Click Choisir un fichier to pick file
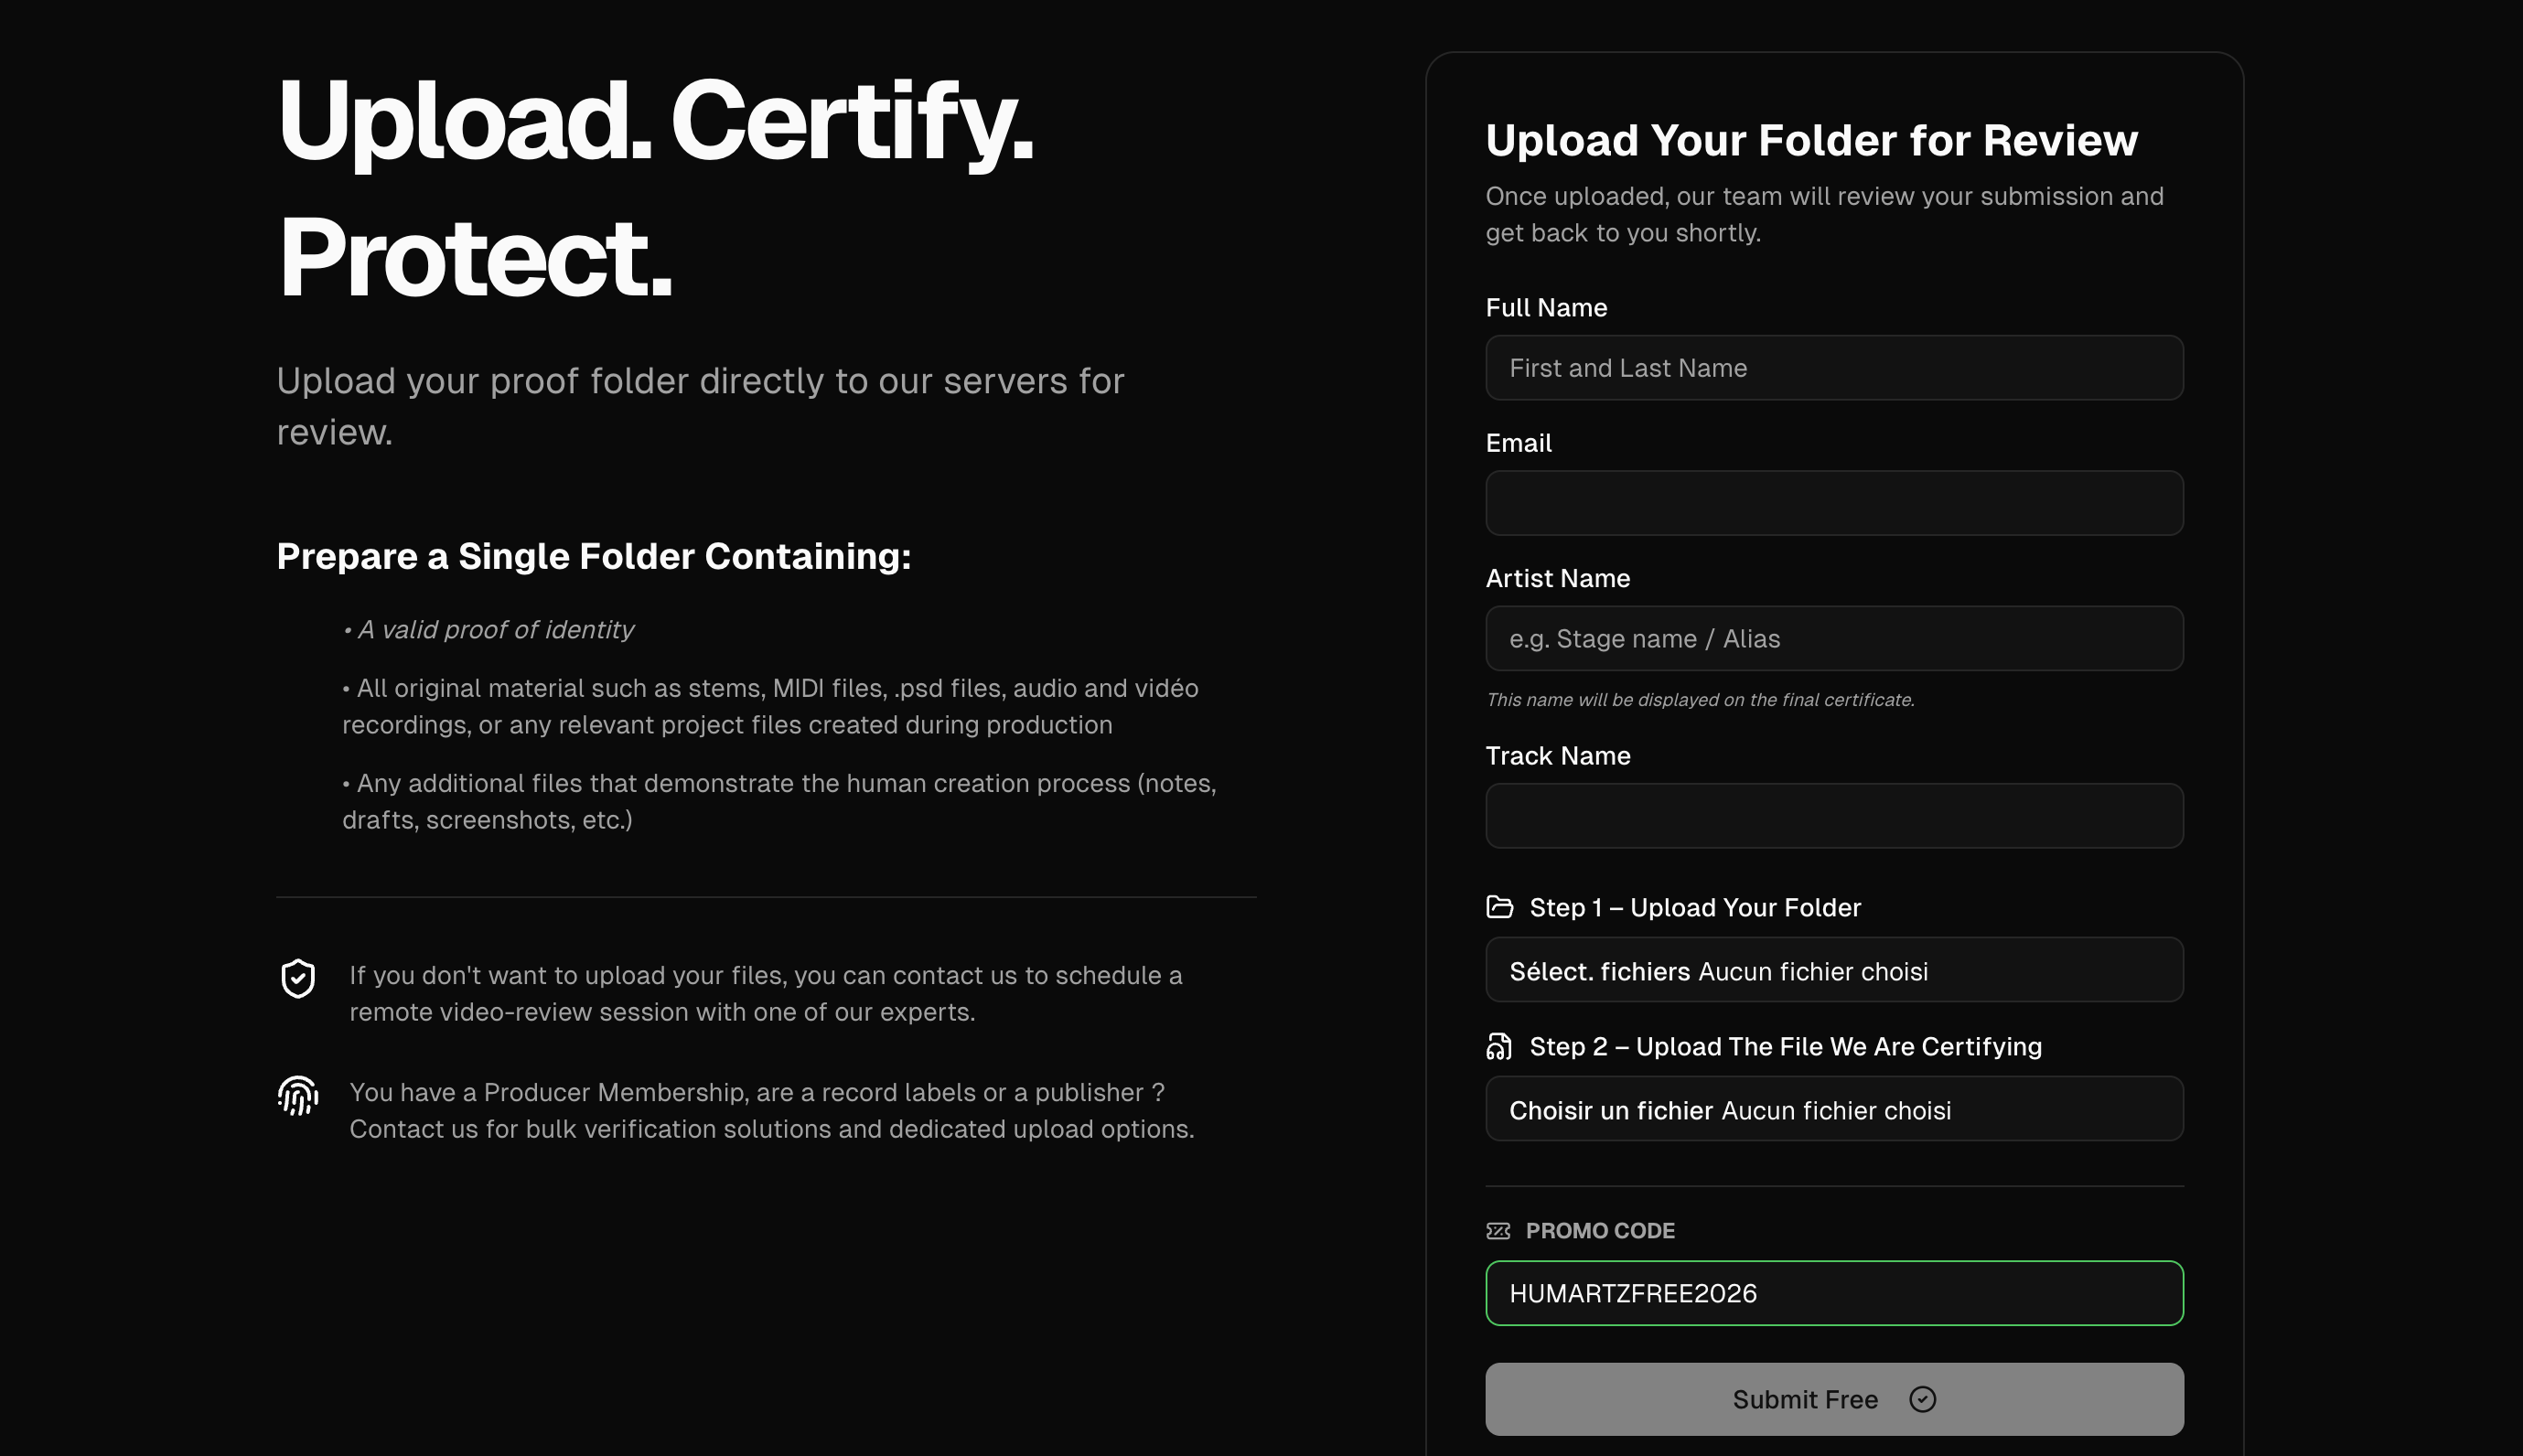The width and height of the screenshot is (2523, 1456). tap(1611, 1110)
